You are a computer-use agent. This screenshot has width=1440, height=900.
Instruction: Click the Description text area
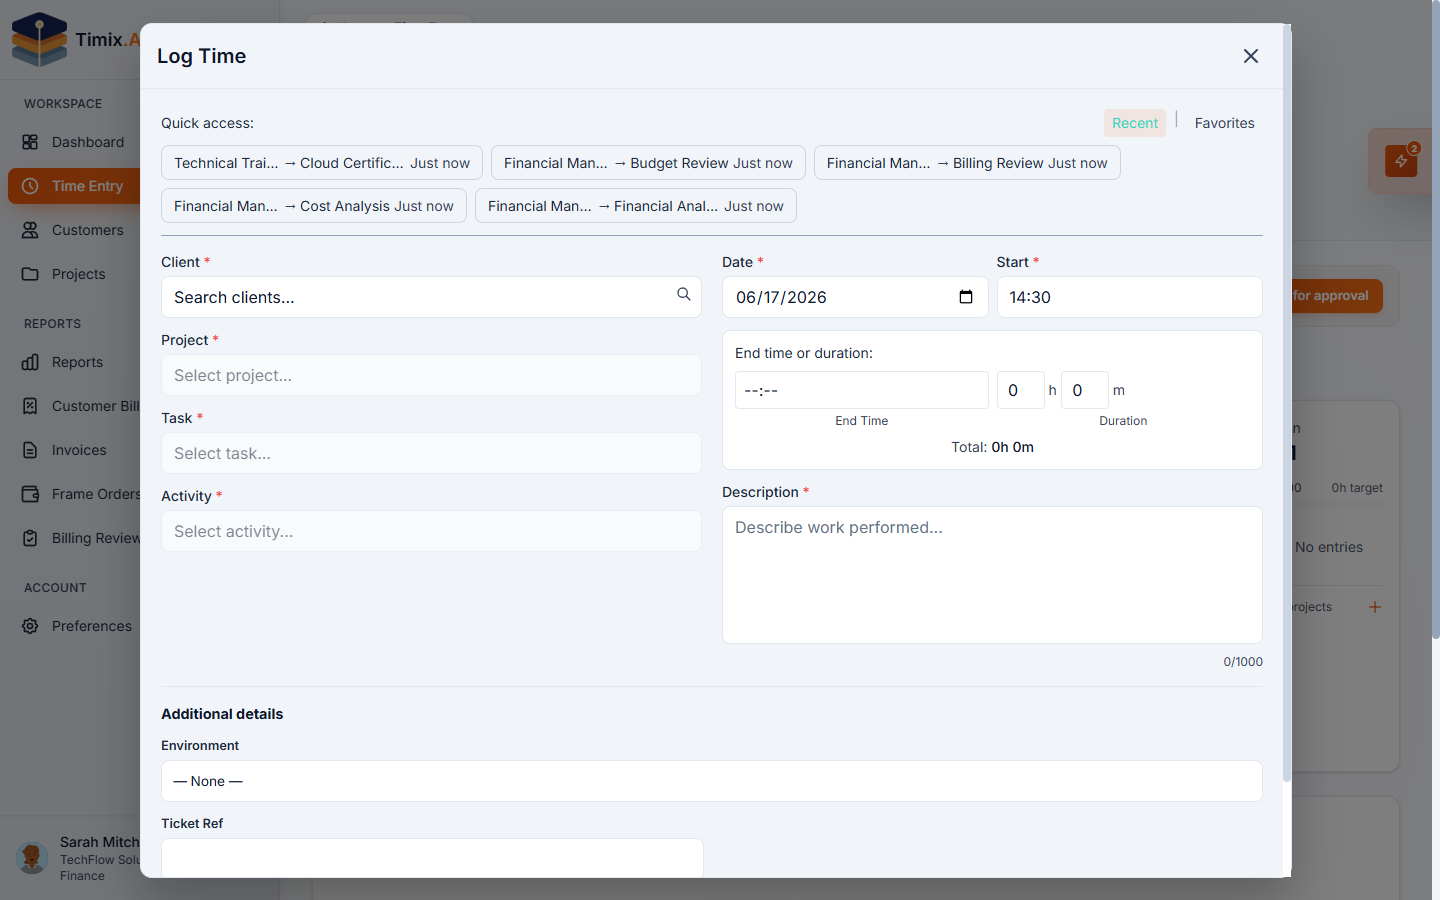point(992,575)
